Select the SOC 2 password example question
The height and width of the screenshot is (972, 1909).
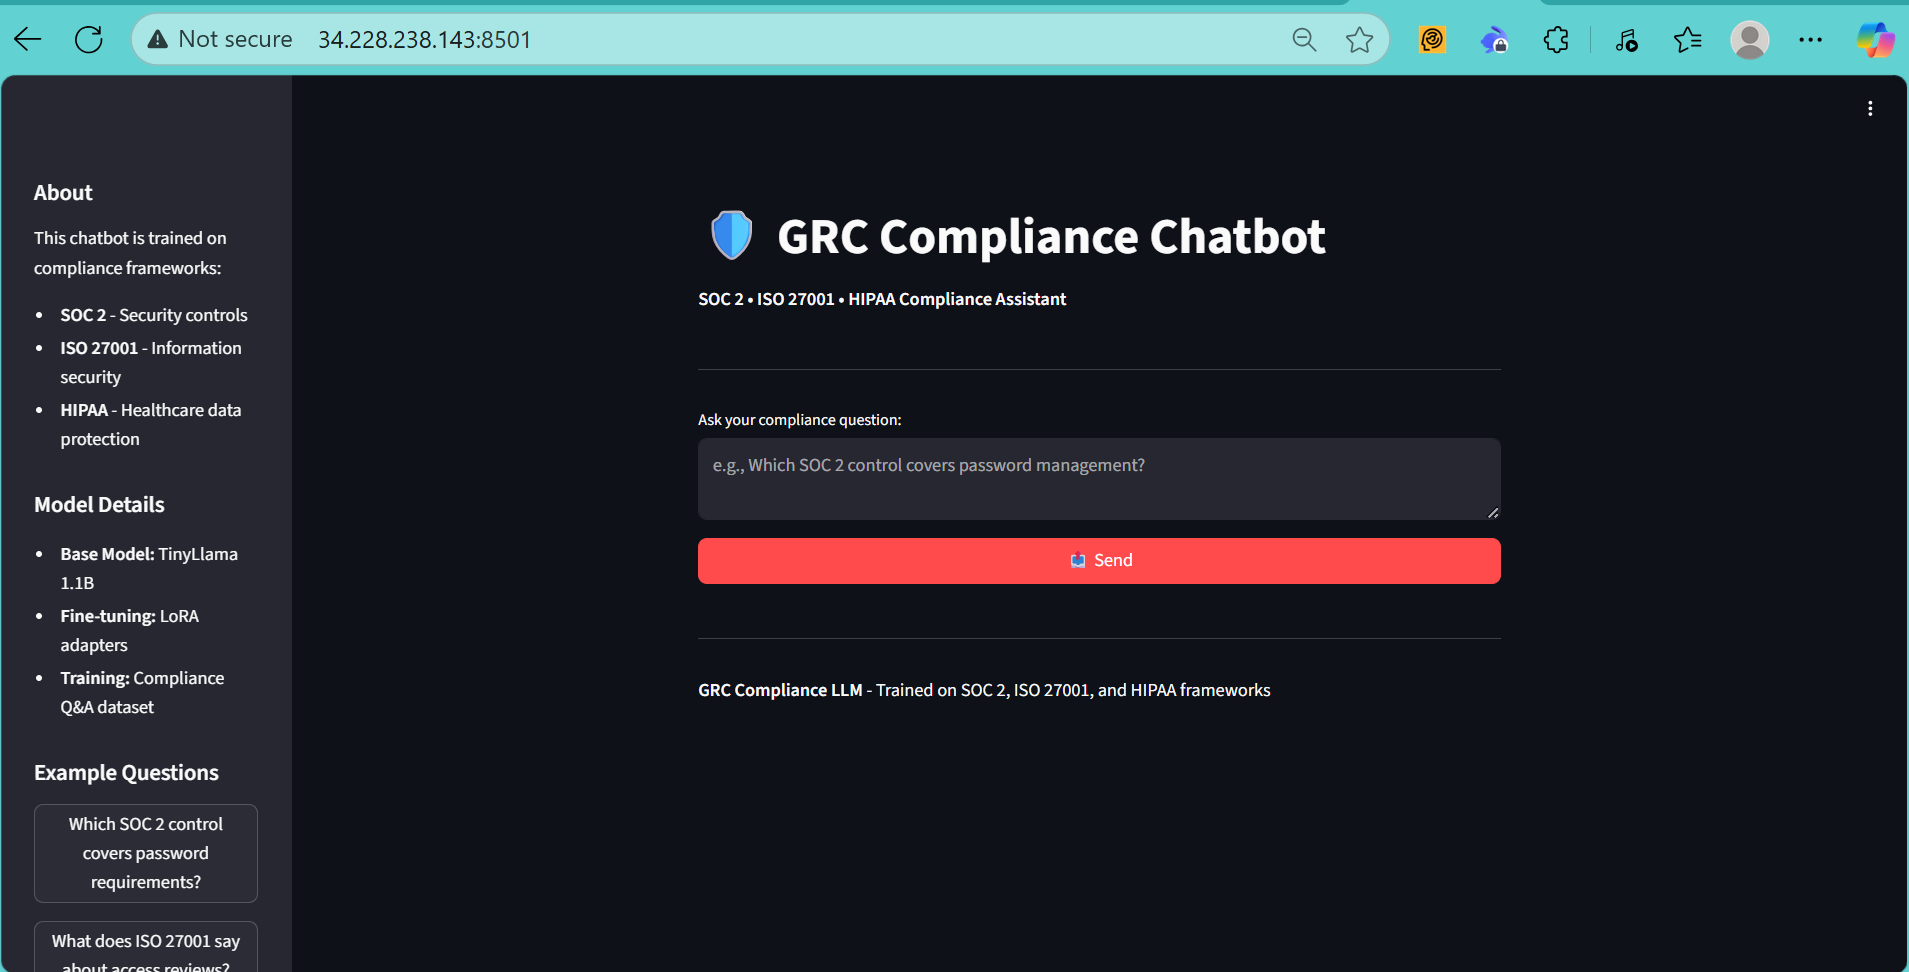tap(145, 852)
